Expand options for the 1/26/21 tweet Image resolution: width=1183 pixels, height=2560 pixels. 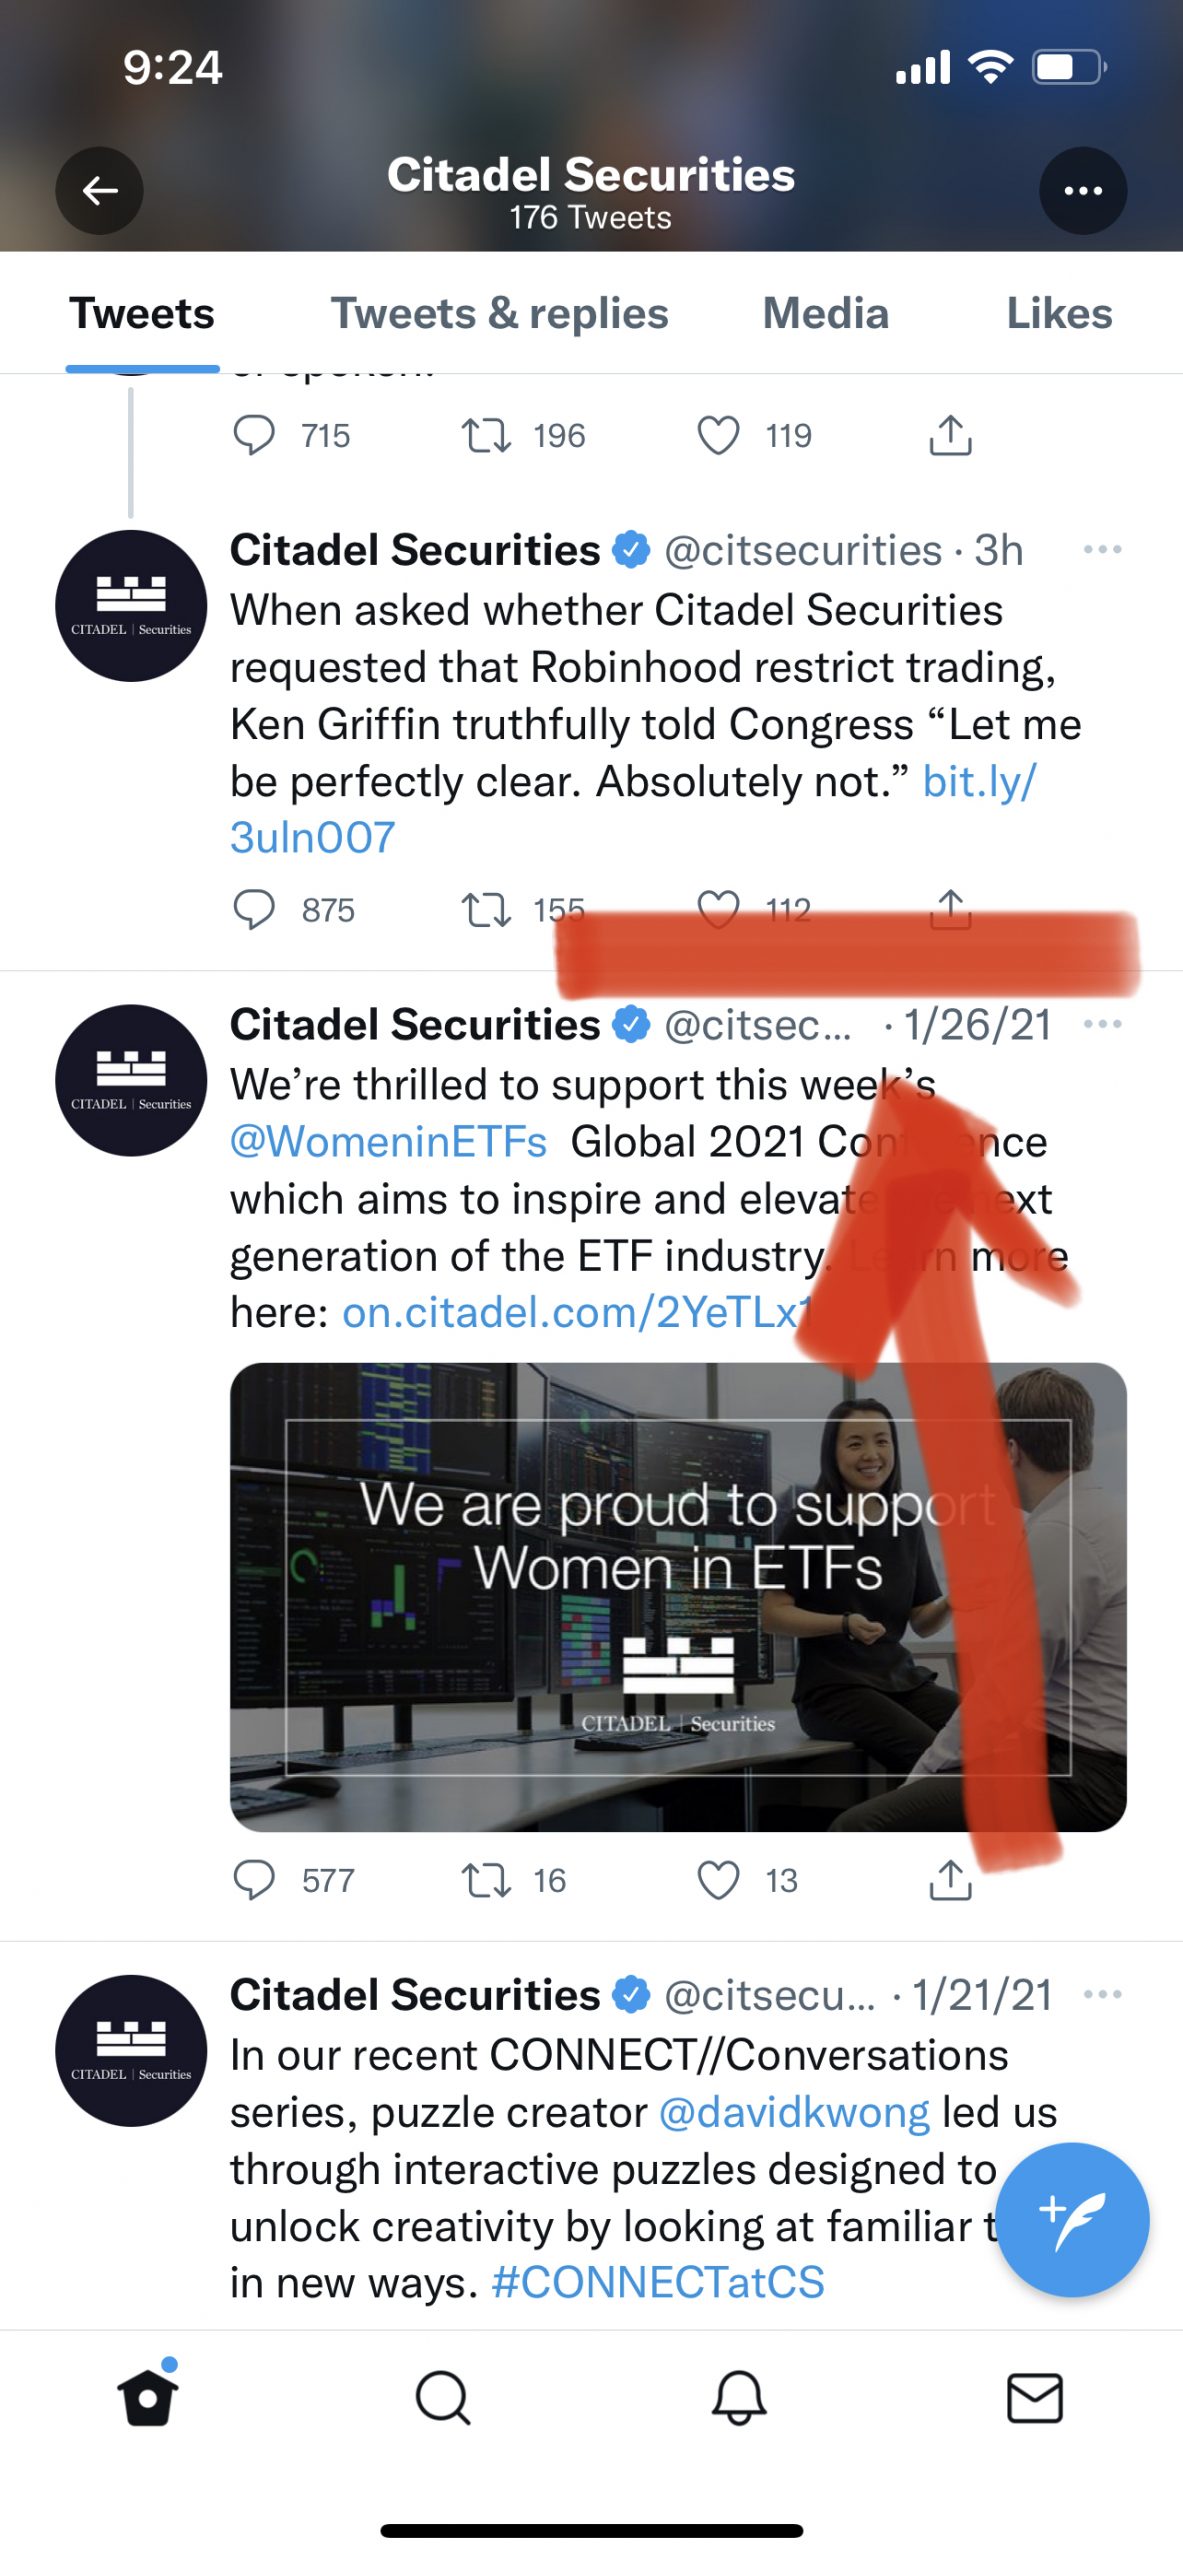tap(1102, 1025)
